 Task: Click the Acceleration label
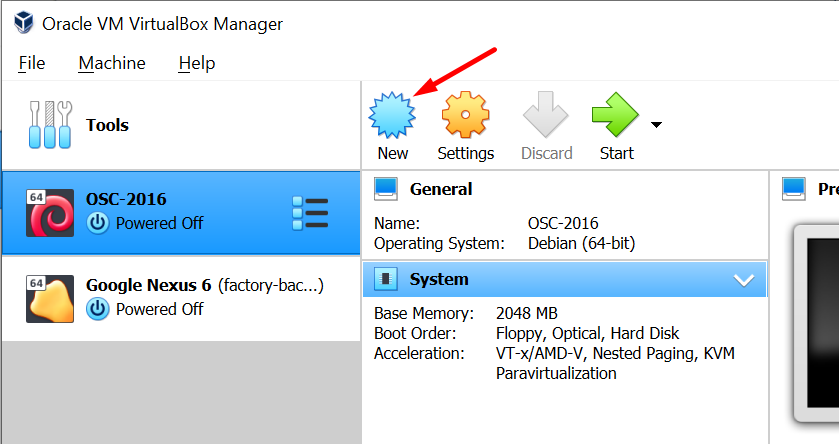tap(419, 354)
